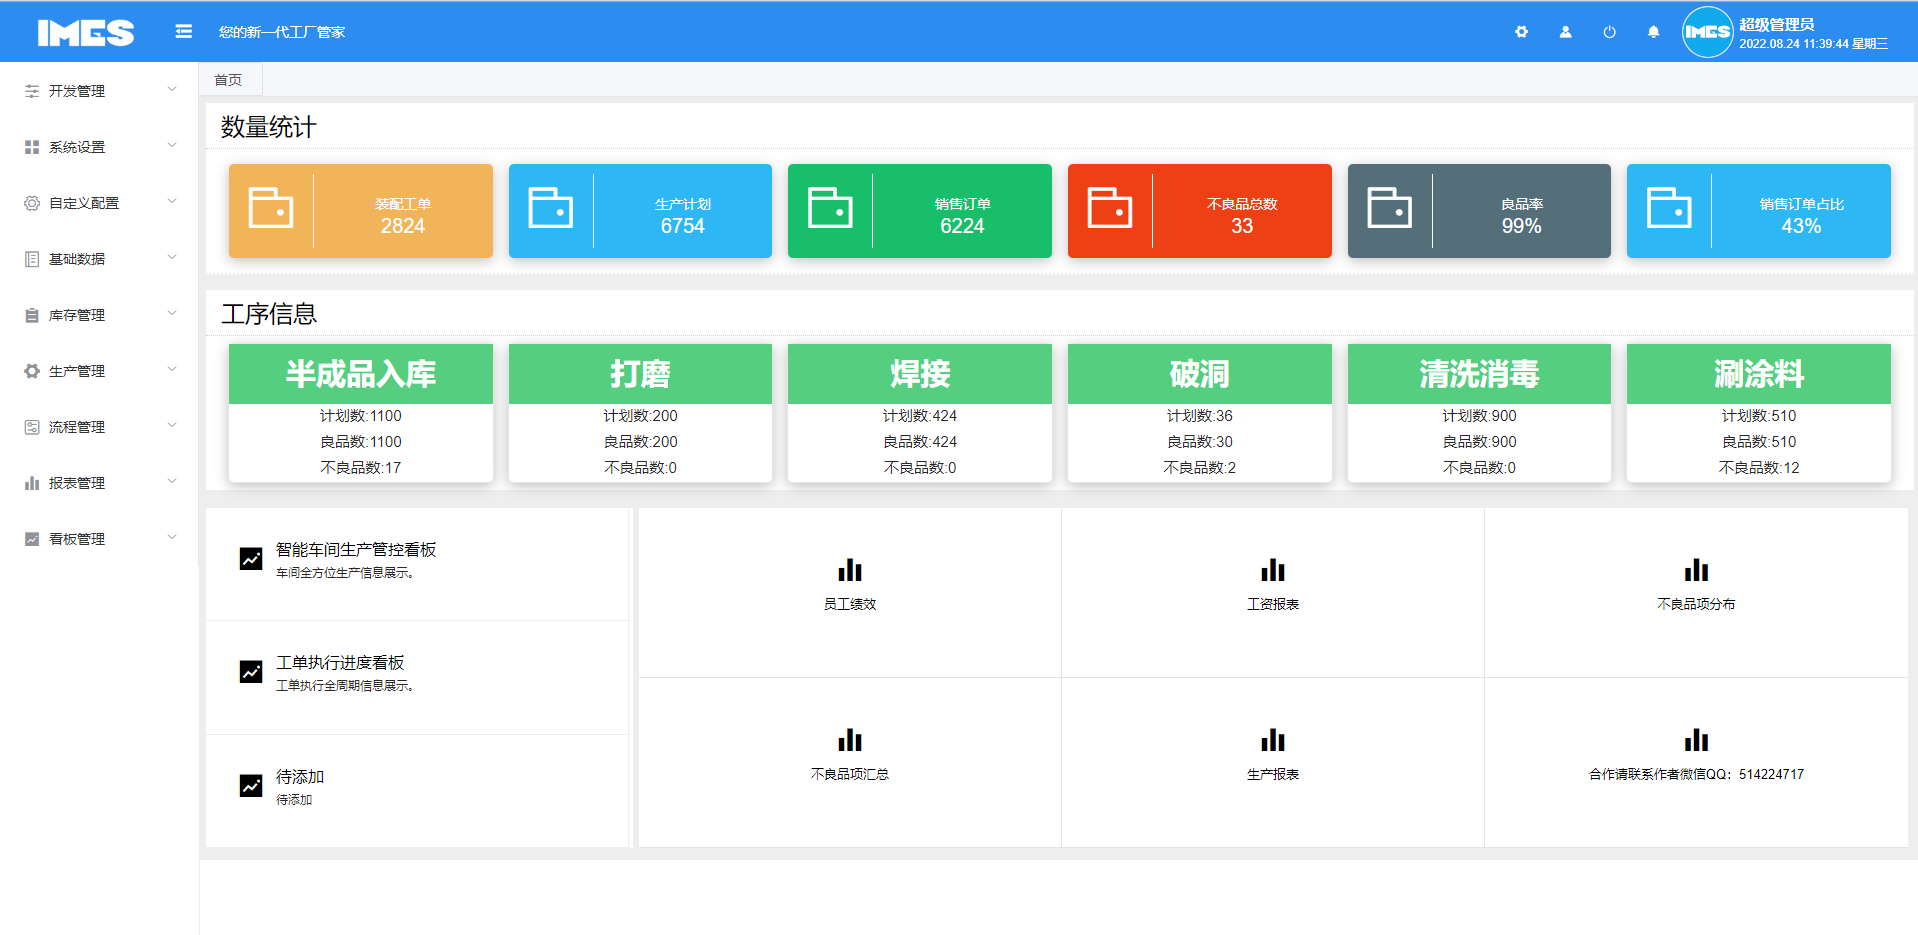Click 不良品数:17 under 半成品入库
This screenshot has height=935, width=1918.
(x=361, y=468)
